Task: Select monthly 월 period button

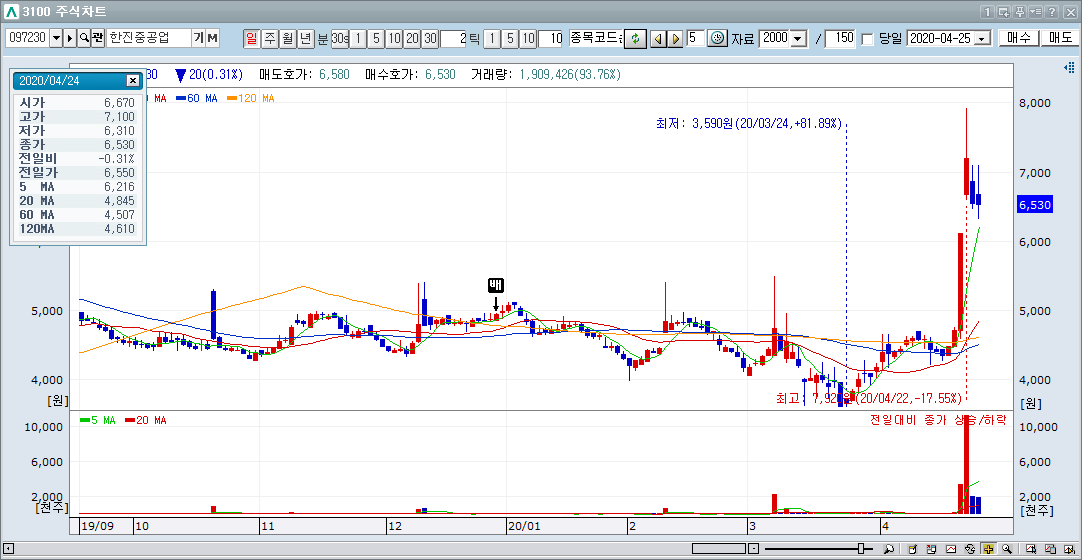Action: (287, 39)
